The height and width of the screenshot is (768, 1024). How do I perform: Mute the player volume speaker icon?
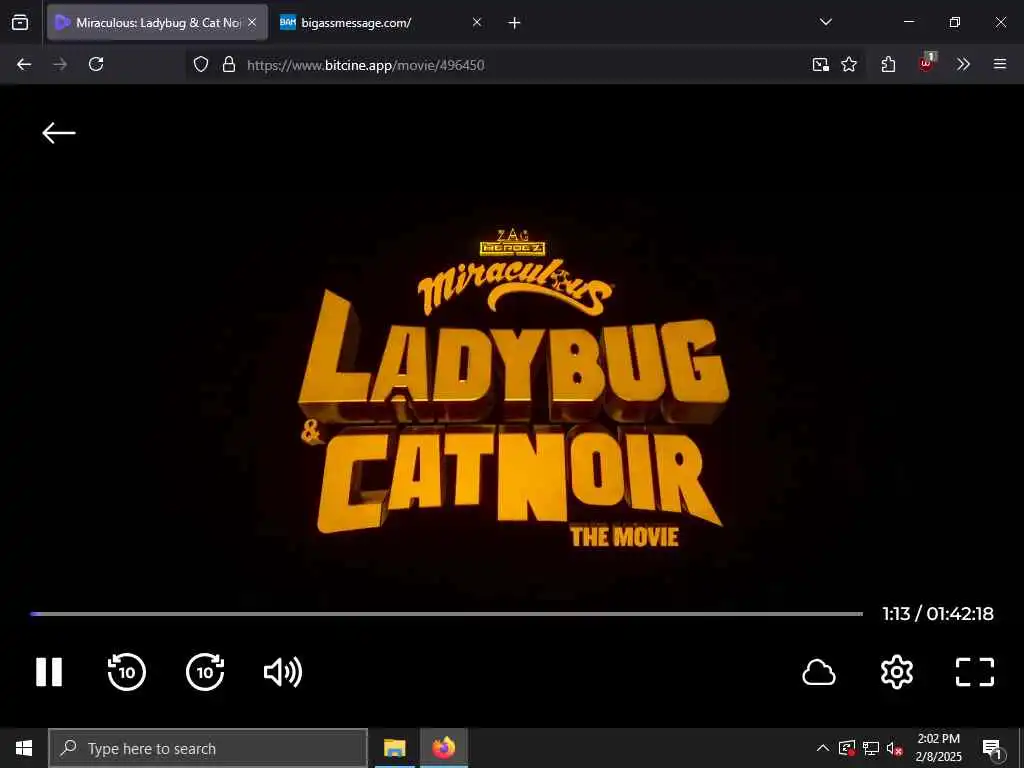[x=283, y=672]
